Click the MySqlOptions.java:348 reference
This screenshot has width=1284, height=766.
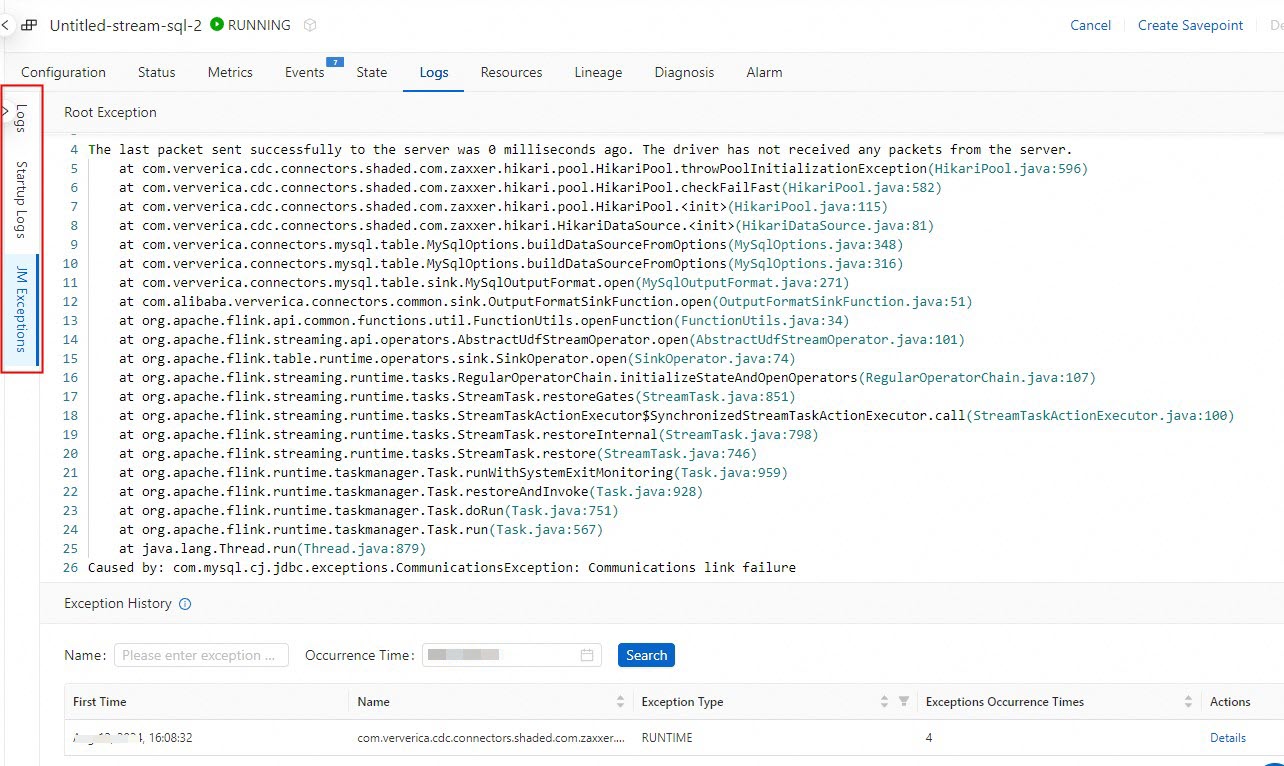814,245
